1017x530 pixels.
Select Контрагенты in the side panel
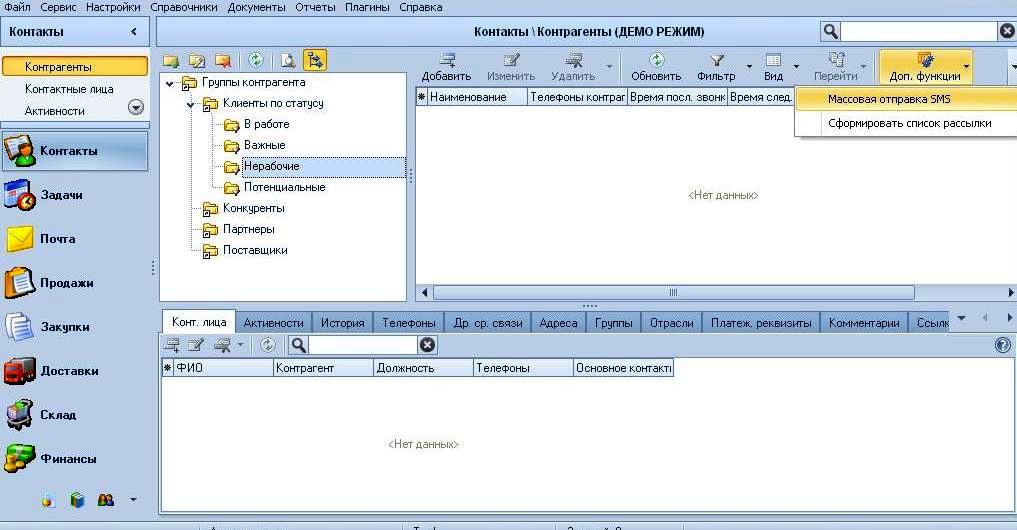[75, 66]
